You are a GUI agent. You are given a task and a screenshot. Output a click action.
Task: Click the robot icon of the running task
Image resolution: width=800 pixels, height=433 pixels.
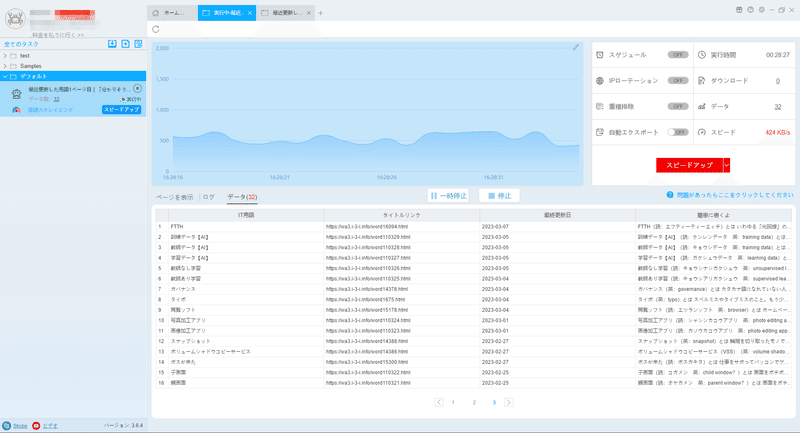coord(17,93)
